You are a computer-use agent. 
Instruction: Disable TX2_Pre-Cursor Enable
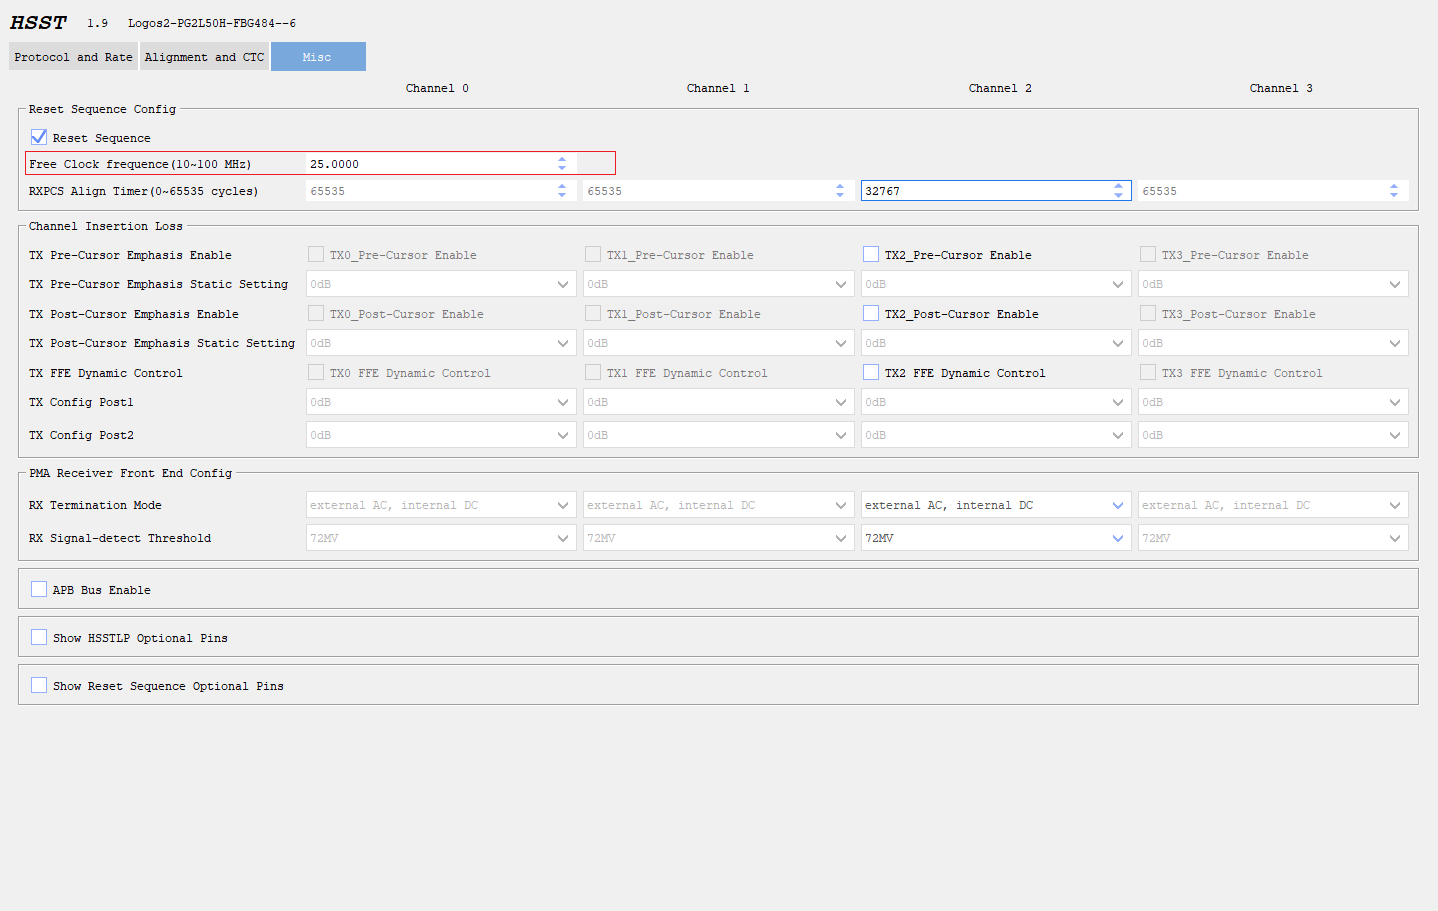coord(870,254)
